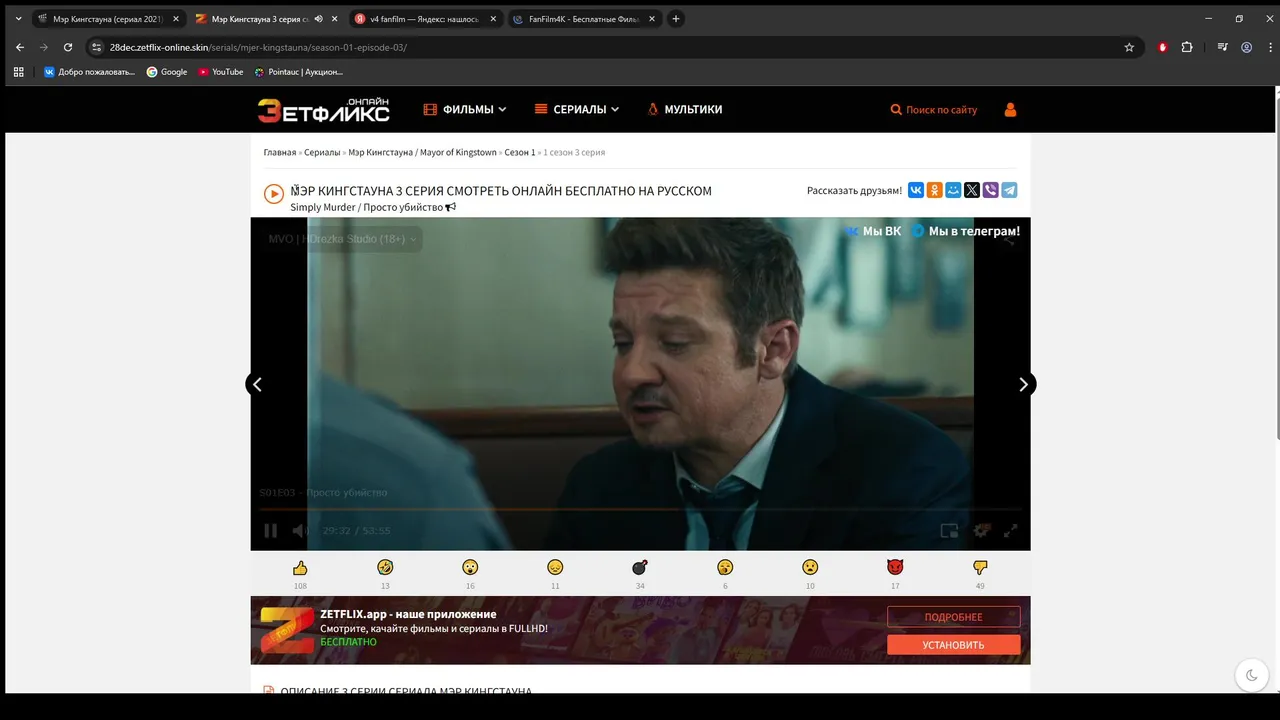This screenshot has height=720, width=1280.
Task: Open a new browser tab
Action: (676, 19)
